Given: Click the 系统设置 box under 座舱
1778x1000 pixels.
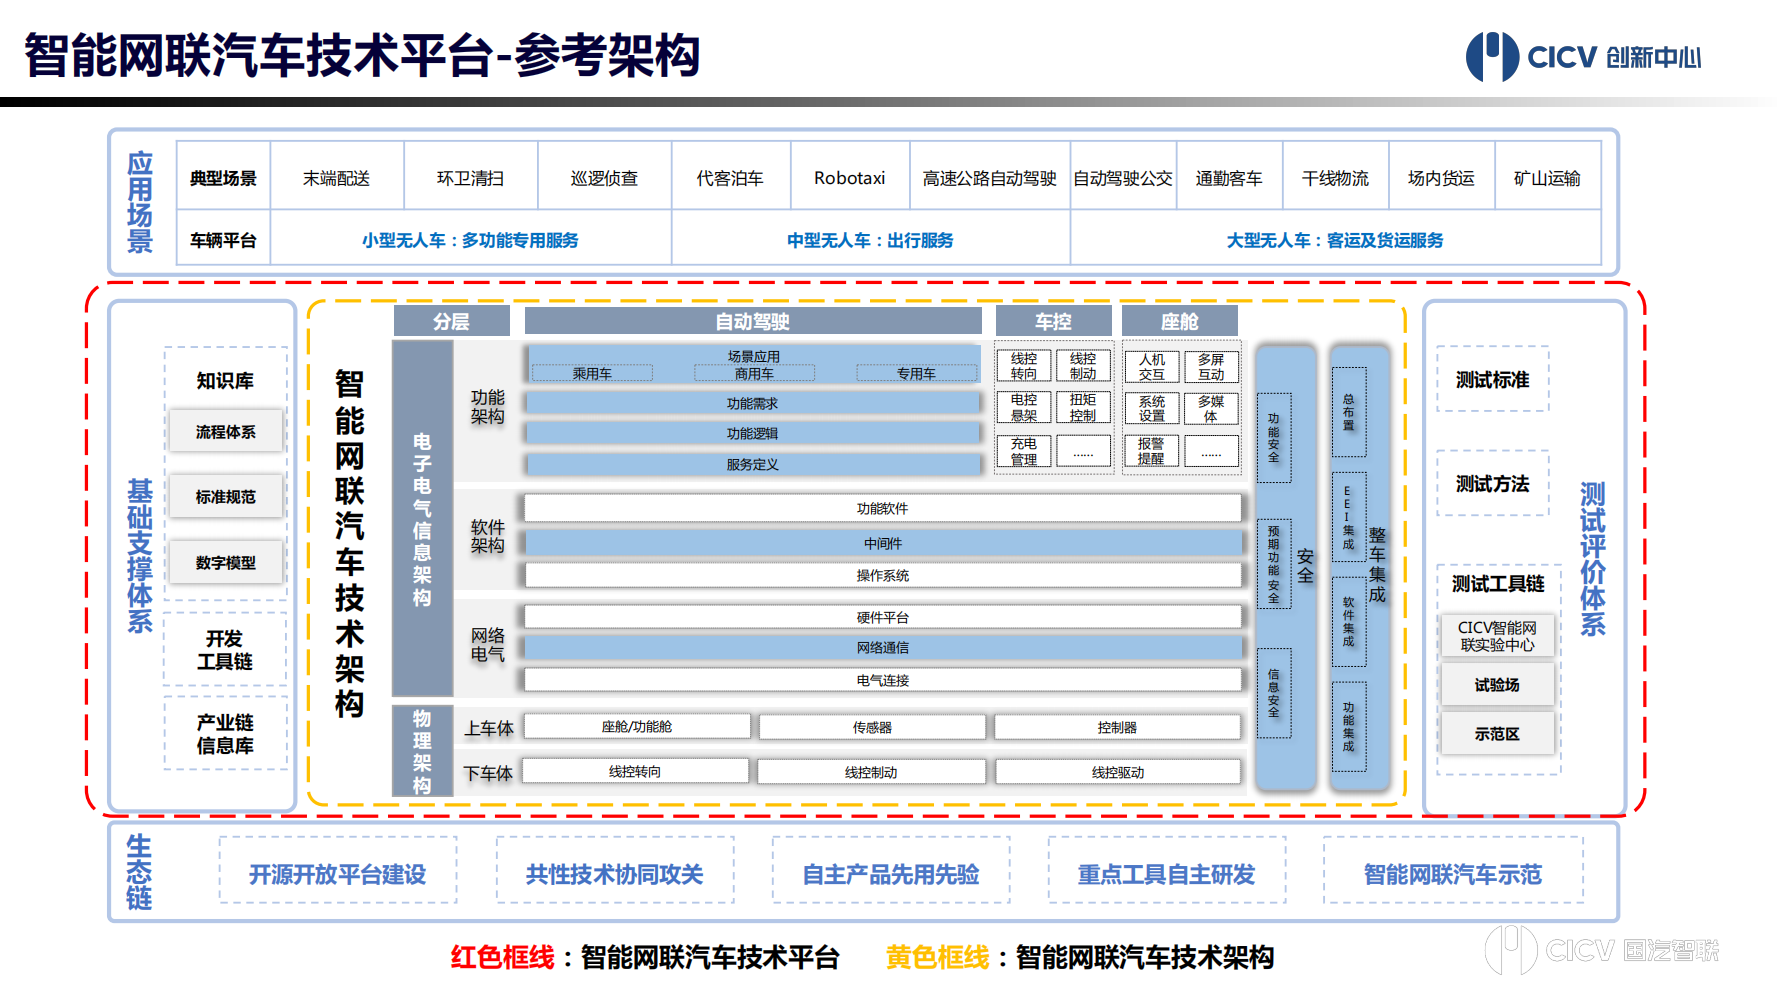Looking at the screenshot, I should tap(1152, 408).
